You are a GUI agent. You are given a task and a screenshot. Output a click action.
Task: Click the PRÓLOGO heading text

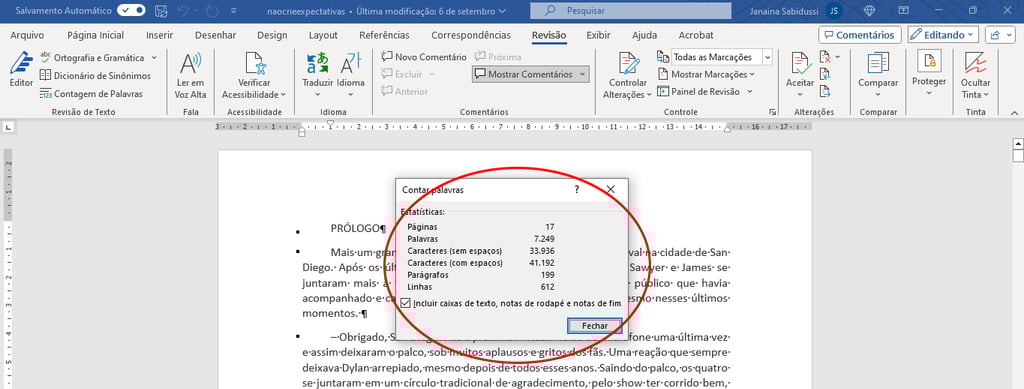point(358,228)
